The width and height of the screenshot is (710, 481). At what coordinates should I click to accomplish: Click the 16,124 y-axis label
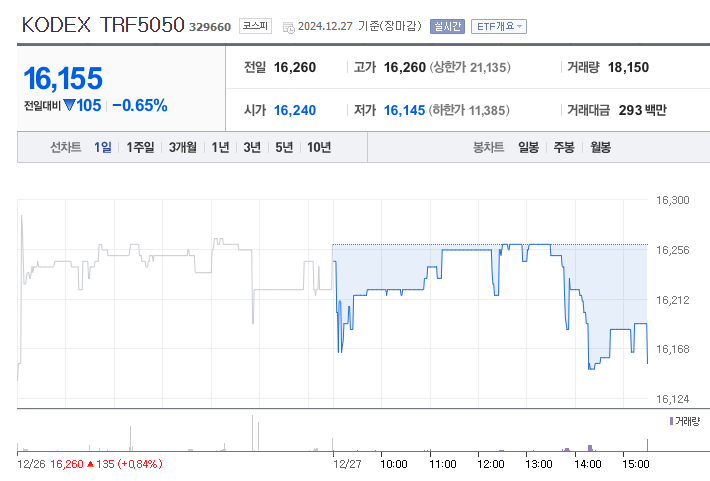pyautogui.click(x=672, y=399)
